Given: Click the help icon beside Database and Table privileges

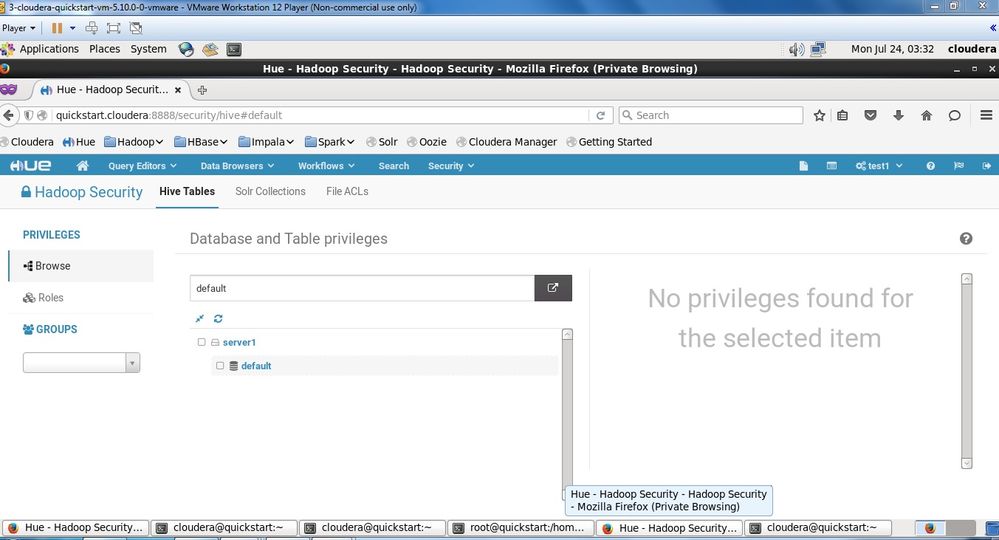Looking at the screenshot, I should (x=966, y=238).
